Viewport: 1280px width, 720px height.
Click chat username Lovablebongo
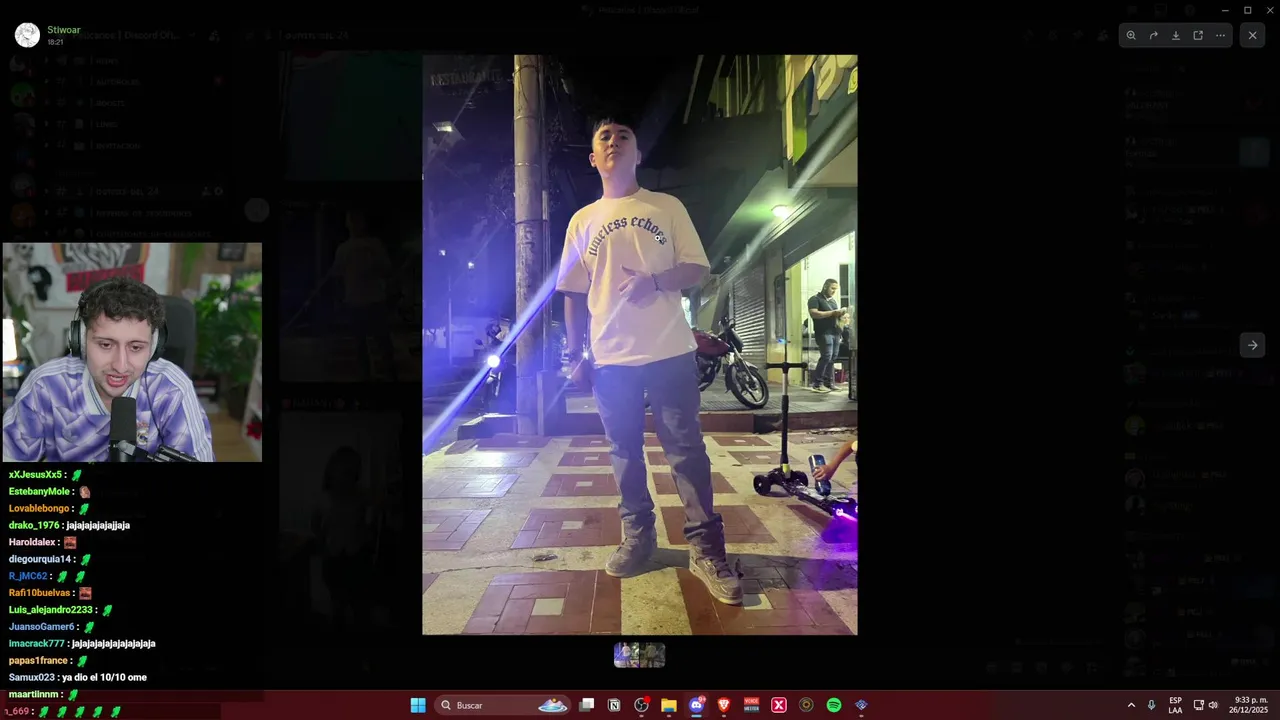click(39, 509)
